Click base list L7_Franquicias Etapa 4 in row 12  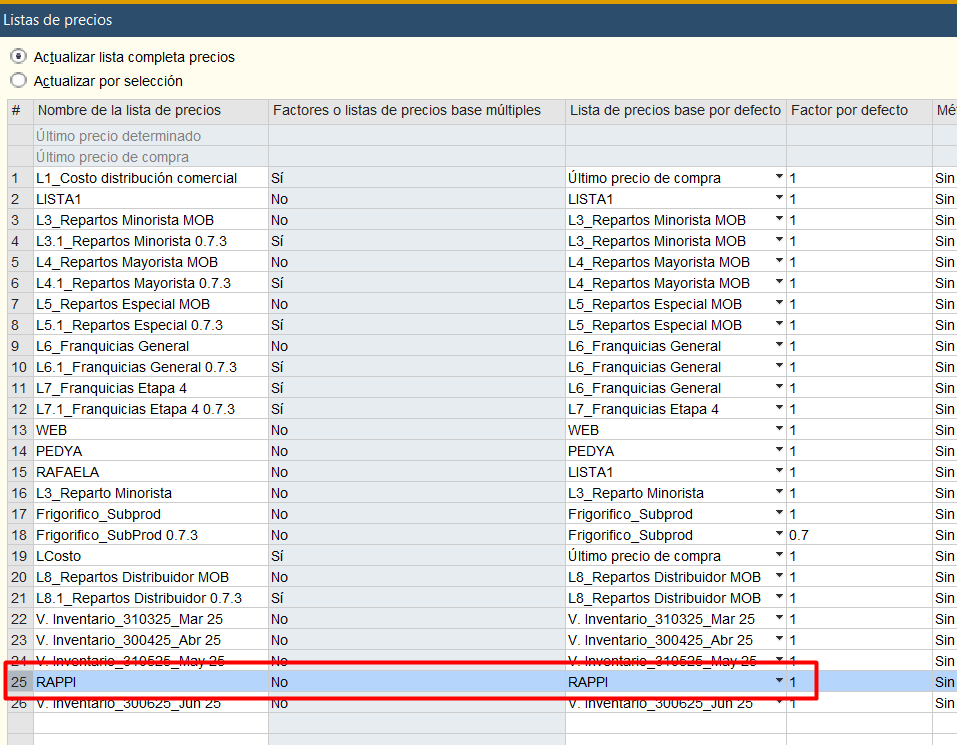click(643, 409)
